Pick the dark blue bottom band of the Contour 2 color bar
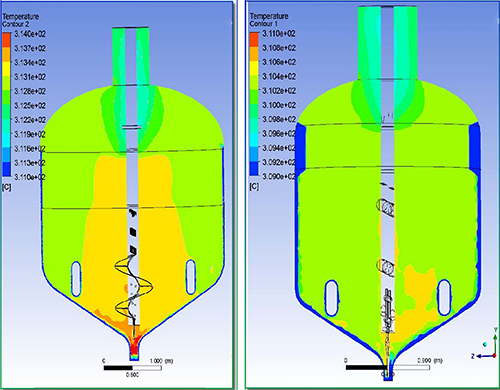This screenshot has width=500, height=390. point(7,169)
